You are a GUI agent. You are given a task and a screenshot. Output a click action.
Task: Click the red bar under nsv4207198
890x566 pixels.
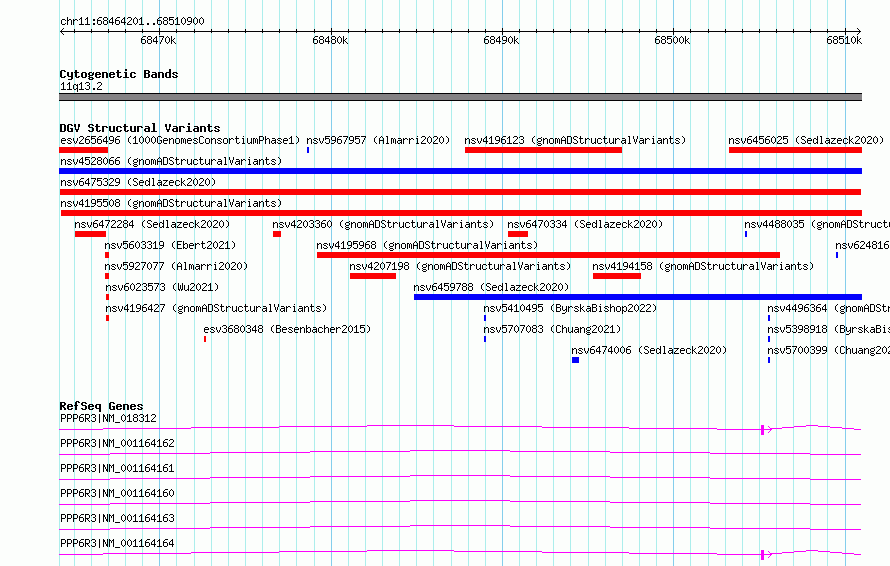coord(373,276)
